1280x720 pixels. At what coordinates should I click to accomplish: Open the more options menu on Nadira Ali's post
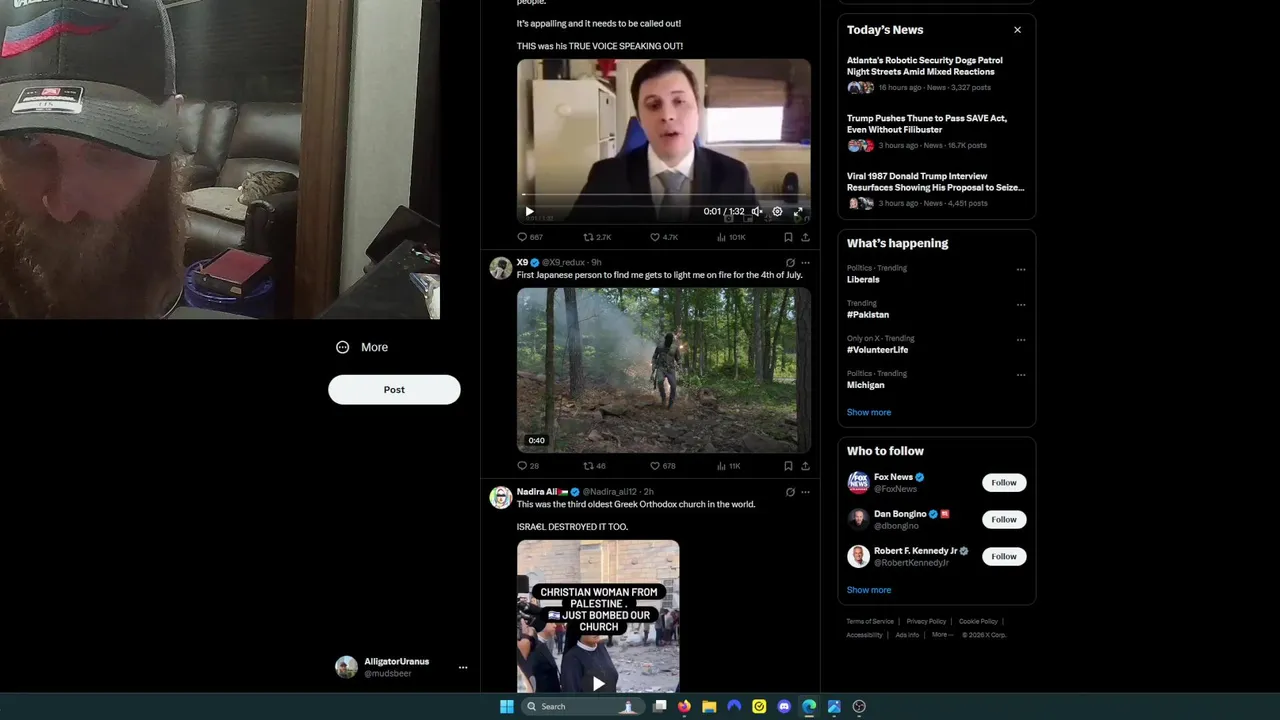[805, 492]
